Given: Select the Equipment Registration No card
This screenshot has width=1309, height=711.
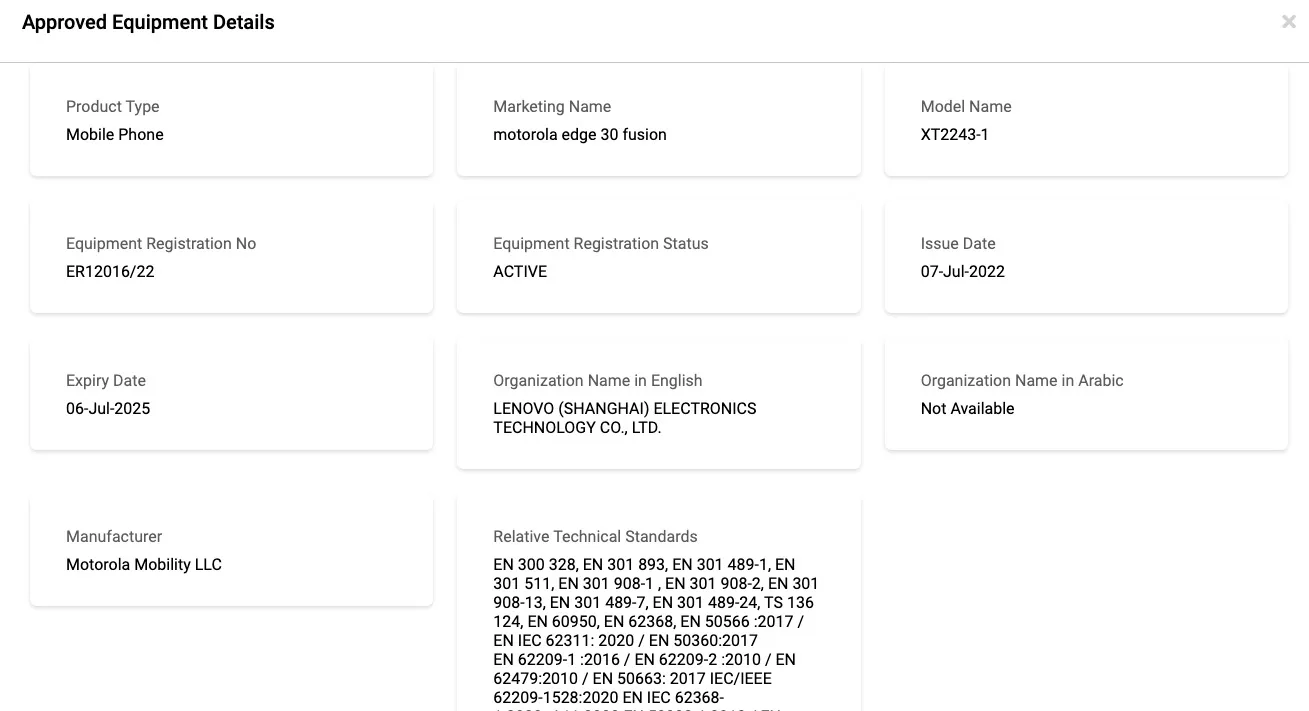Looking at the screenshot, I should (232, 257).
